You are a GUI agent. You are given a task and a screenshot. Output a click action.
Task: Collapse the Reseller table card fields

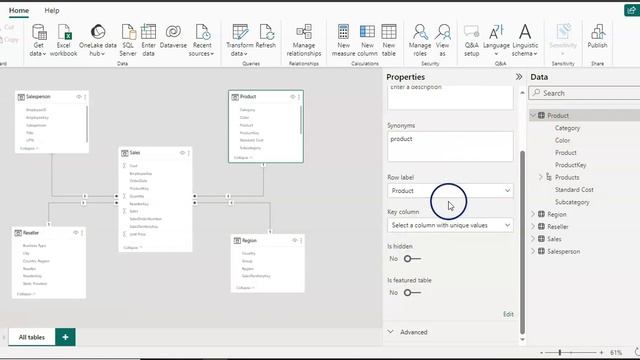click(26, 294)
